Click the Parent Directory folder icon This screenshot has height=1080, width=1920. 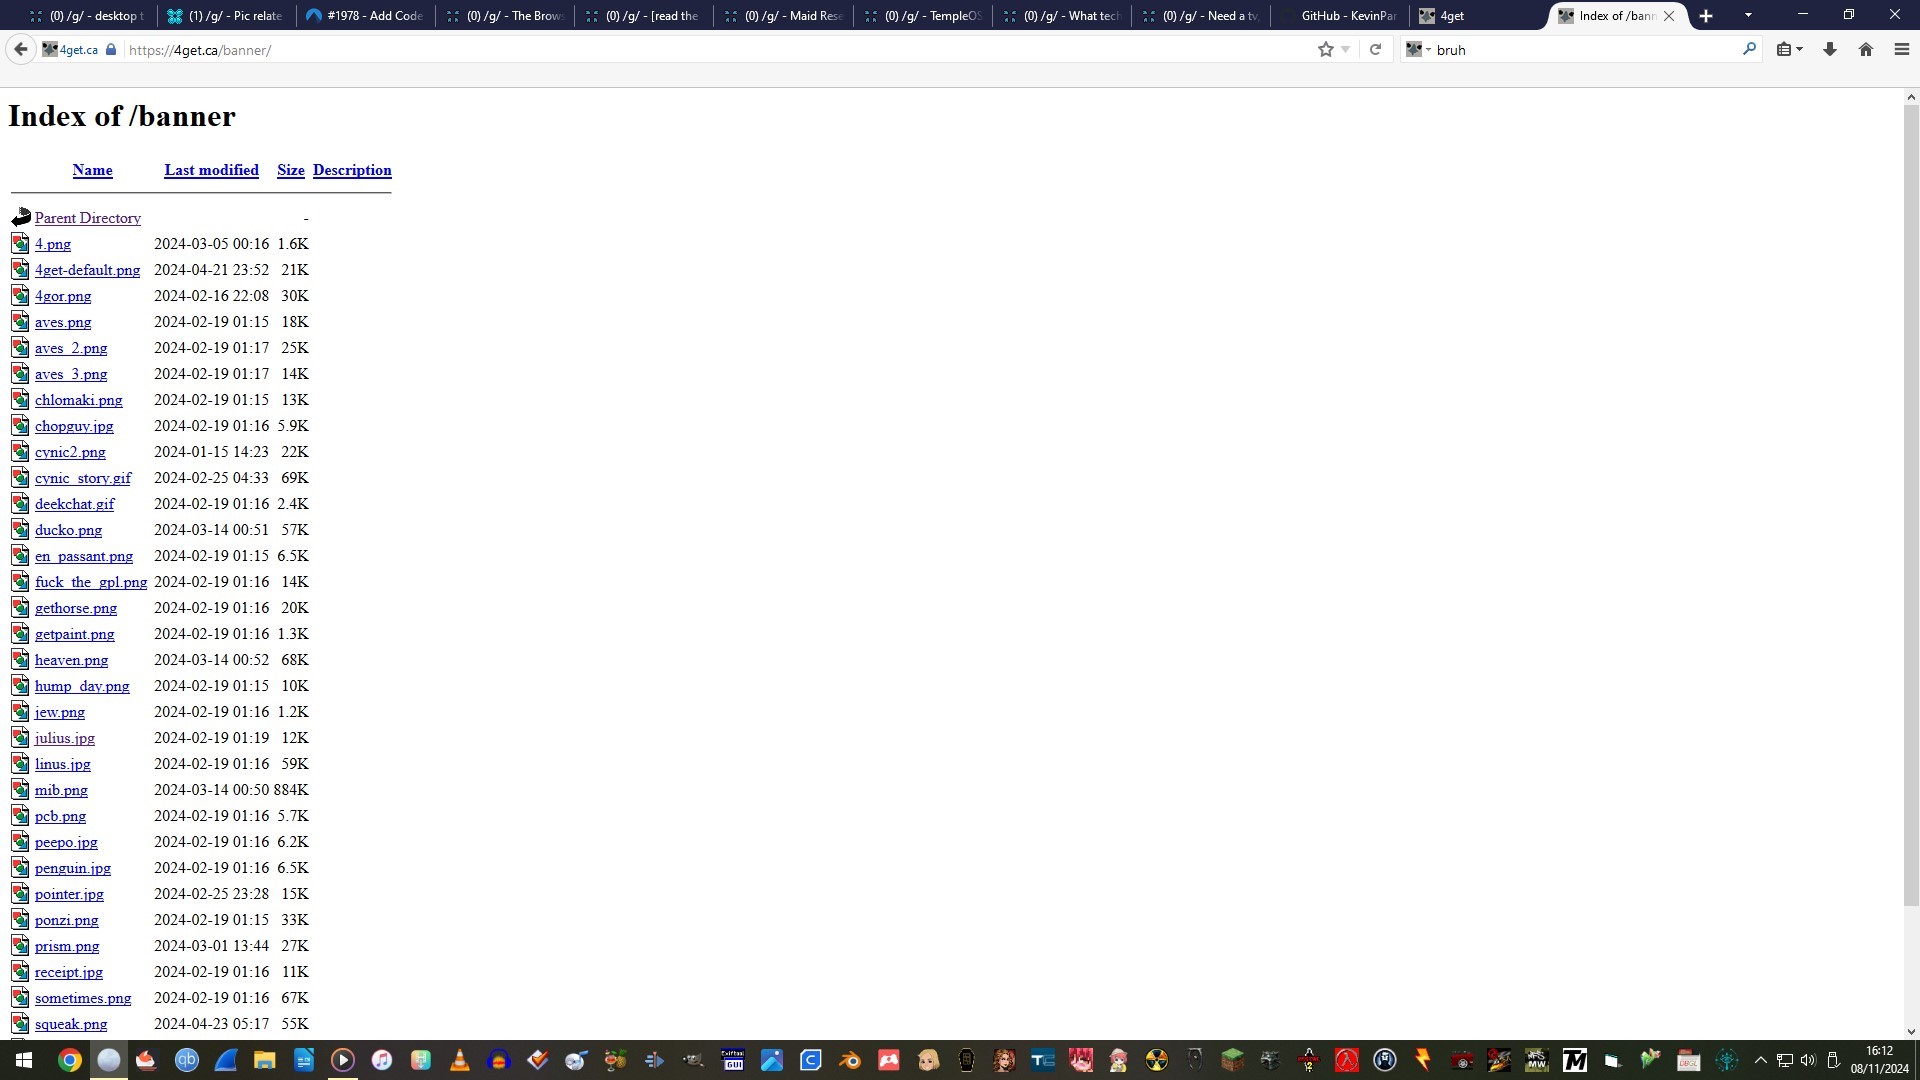(21, 218)
